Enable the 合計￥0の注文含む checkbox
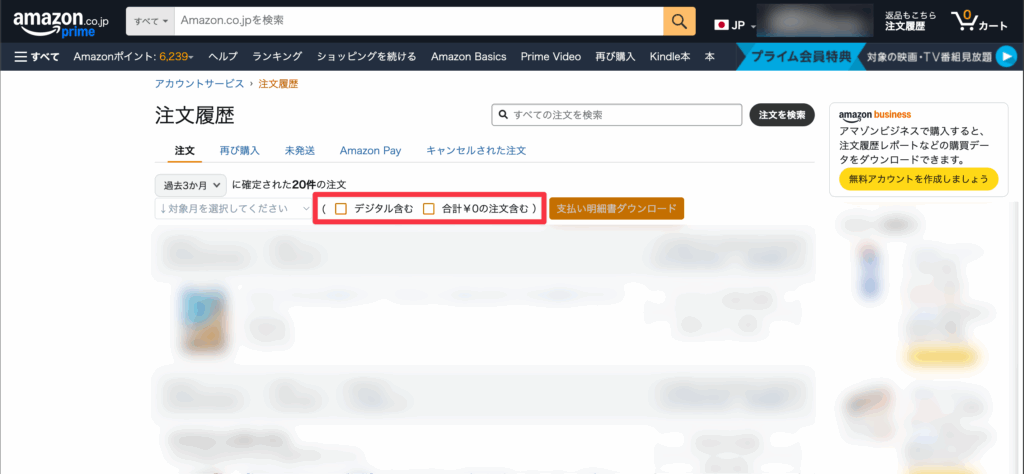Screen dimensions: 1024x474 (428, 209)
